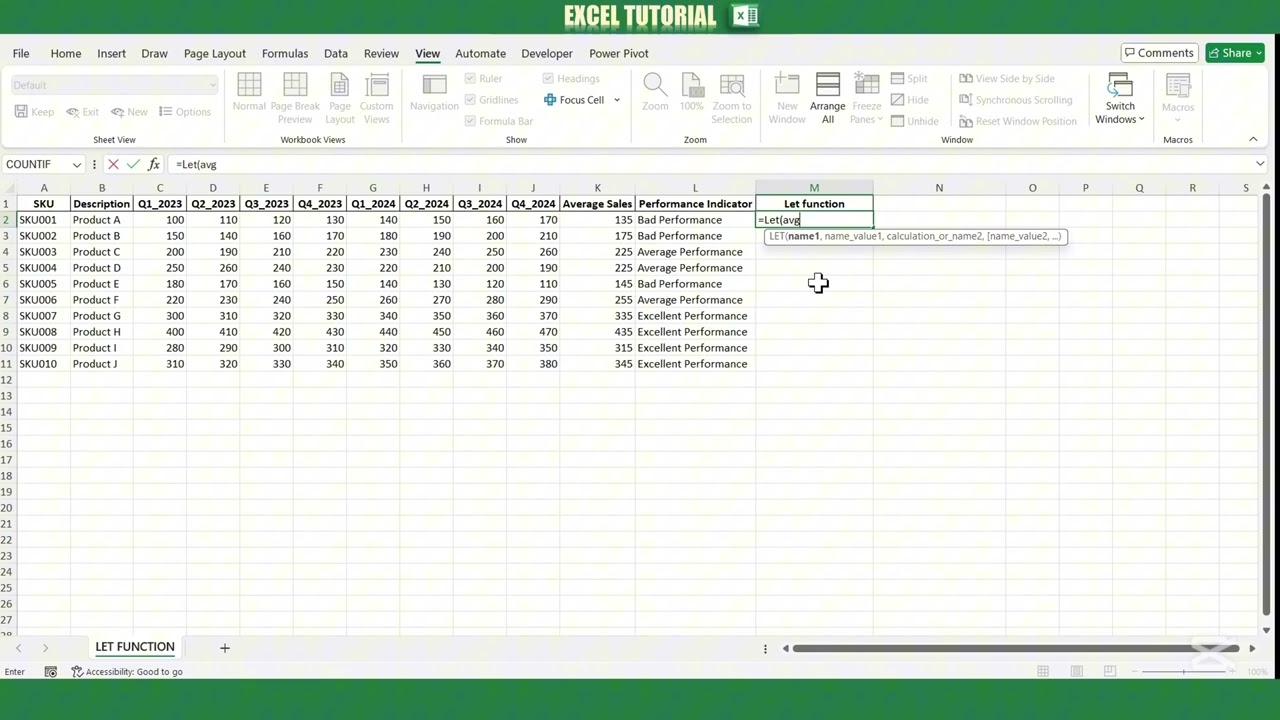
Task: Click Unhide window
Action: (914, 121)
